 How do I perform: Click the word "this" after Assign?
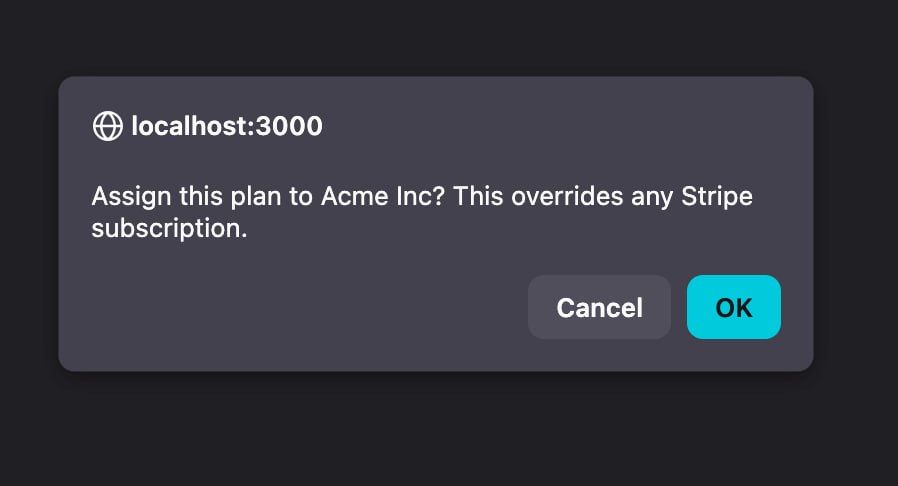tap(200, 196)
